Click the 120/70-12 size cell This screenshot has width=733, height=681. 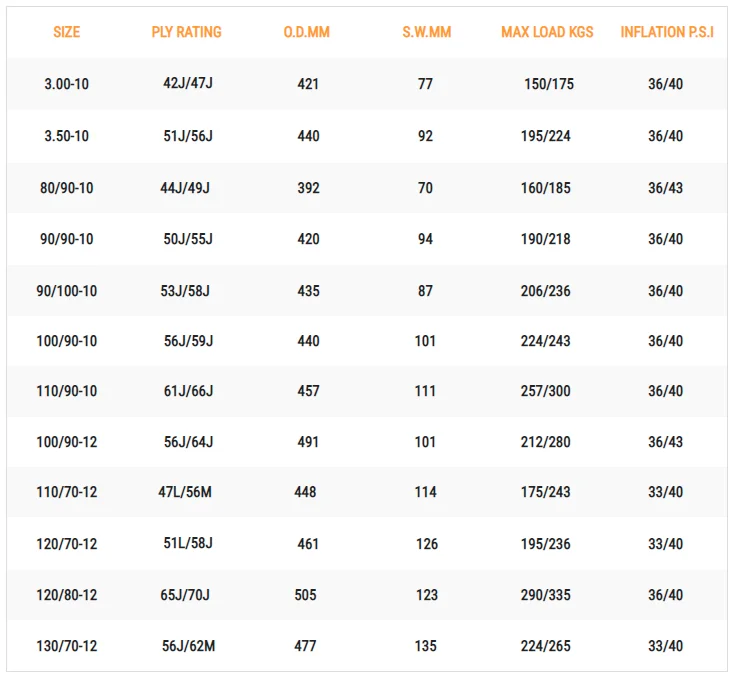66,544
